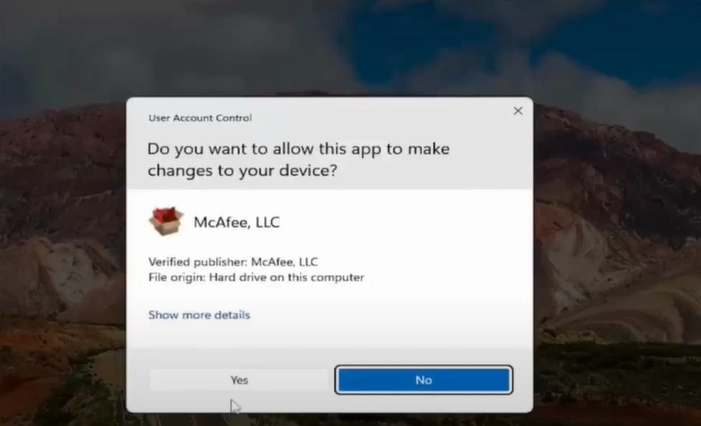Screen dimensions: 701x426
Task: Select the 'McAfee, LLC' app name text
Action: (236, 222)
